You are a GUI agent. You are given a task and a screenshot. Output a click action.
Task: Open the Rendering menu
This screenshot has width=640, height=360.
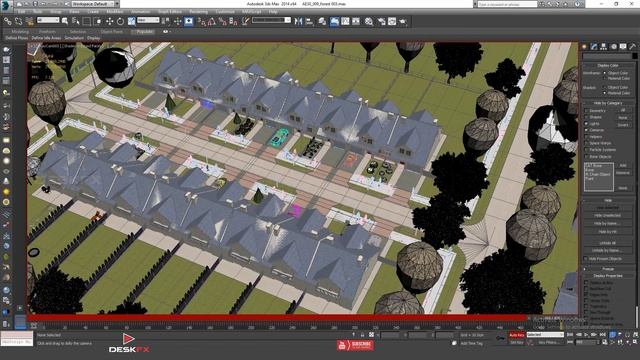click(198, 12)
